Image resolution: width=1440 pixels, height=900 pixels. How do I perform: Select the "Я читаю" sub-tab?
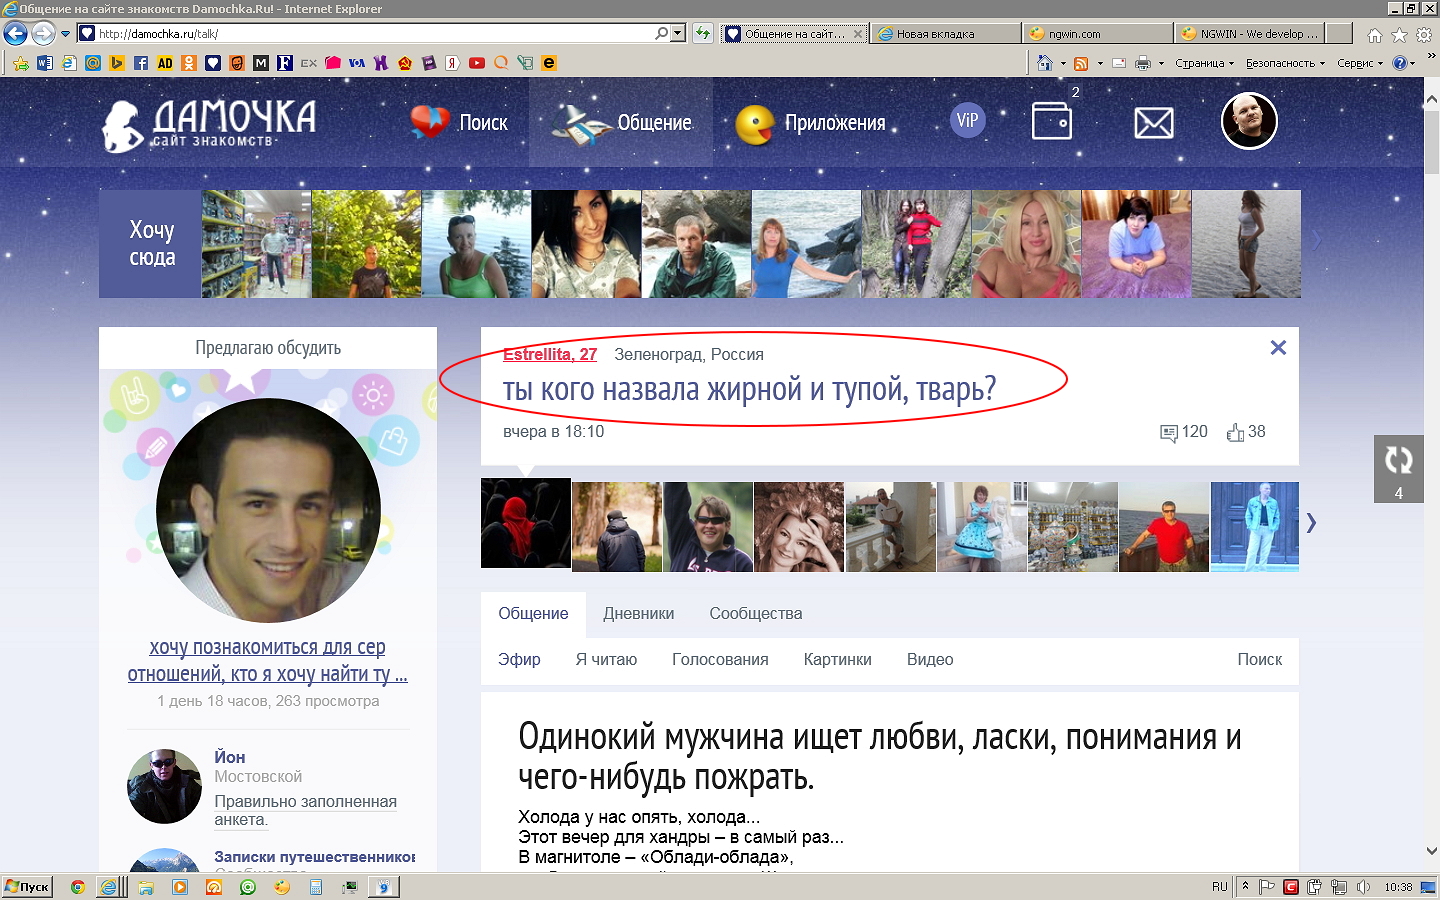606,660
